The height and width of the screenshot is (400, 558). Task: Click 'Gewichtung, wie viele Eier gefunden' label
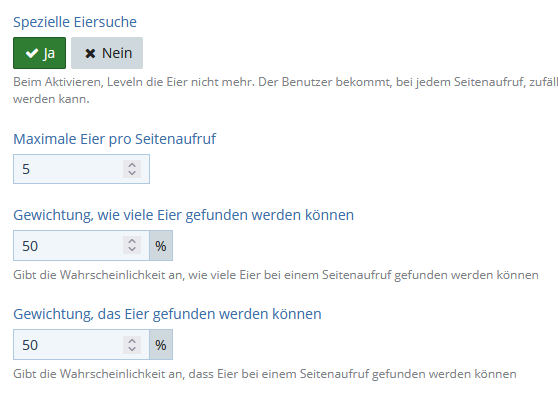pos(184,215)
